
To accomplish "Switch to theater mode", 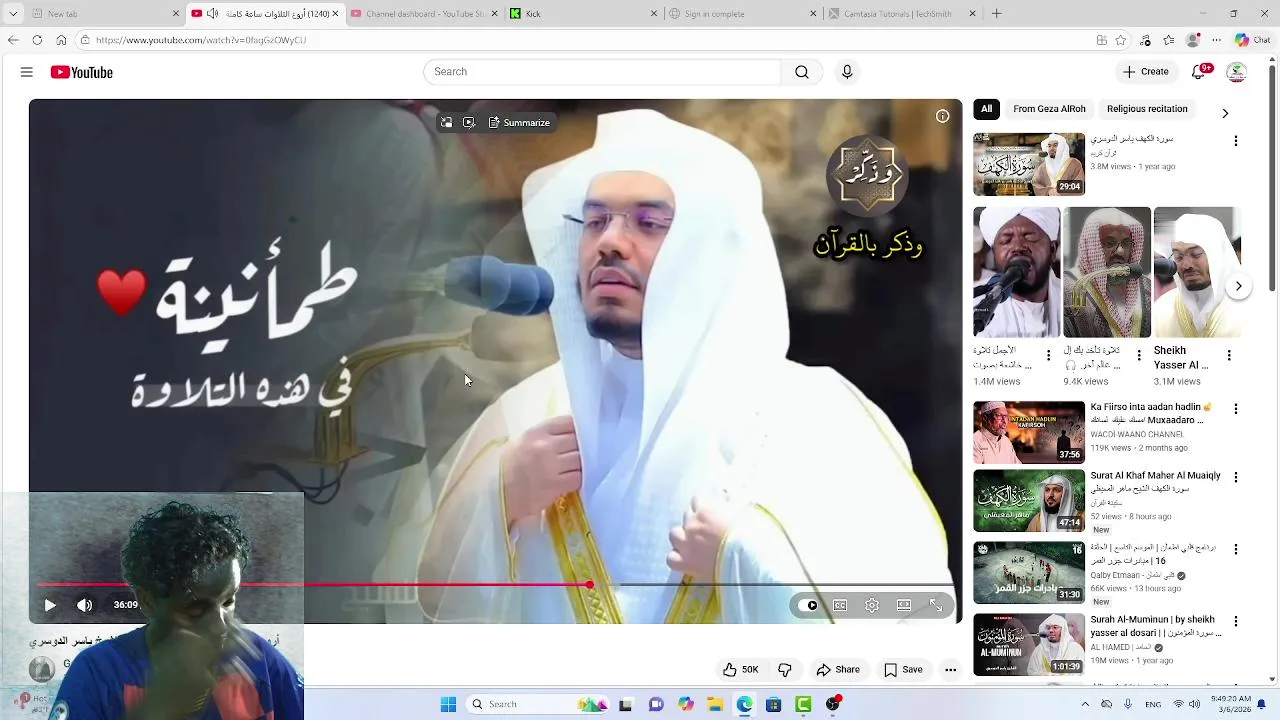I will click(904, 605).
